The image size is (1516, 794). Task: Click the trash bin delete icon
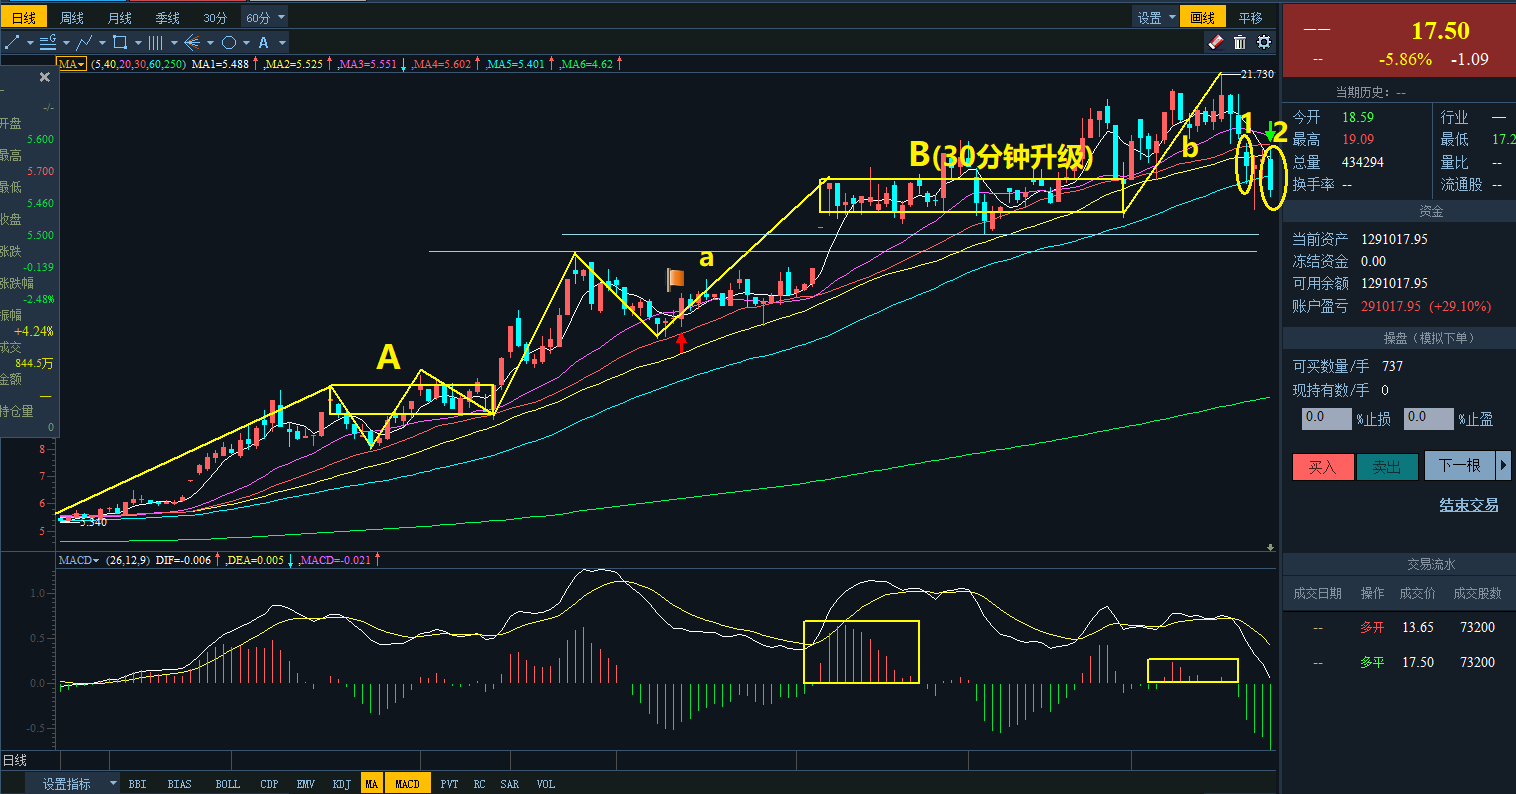(x=1240, y=42)
